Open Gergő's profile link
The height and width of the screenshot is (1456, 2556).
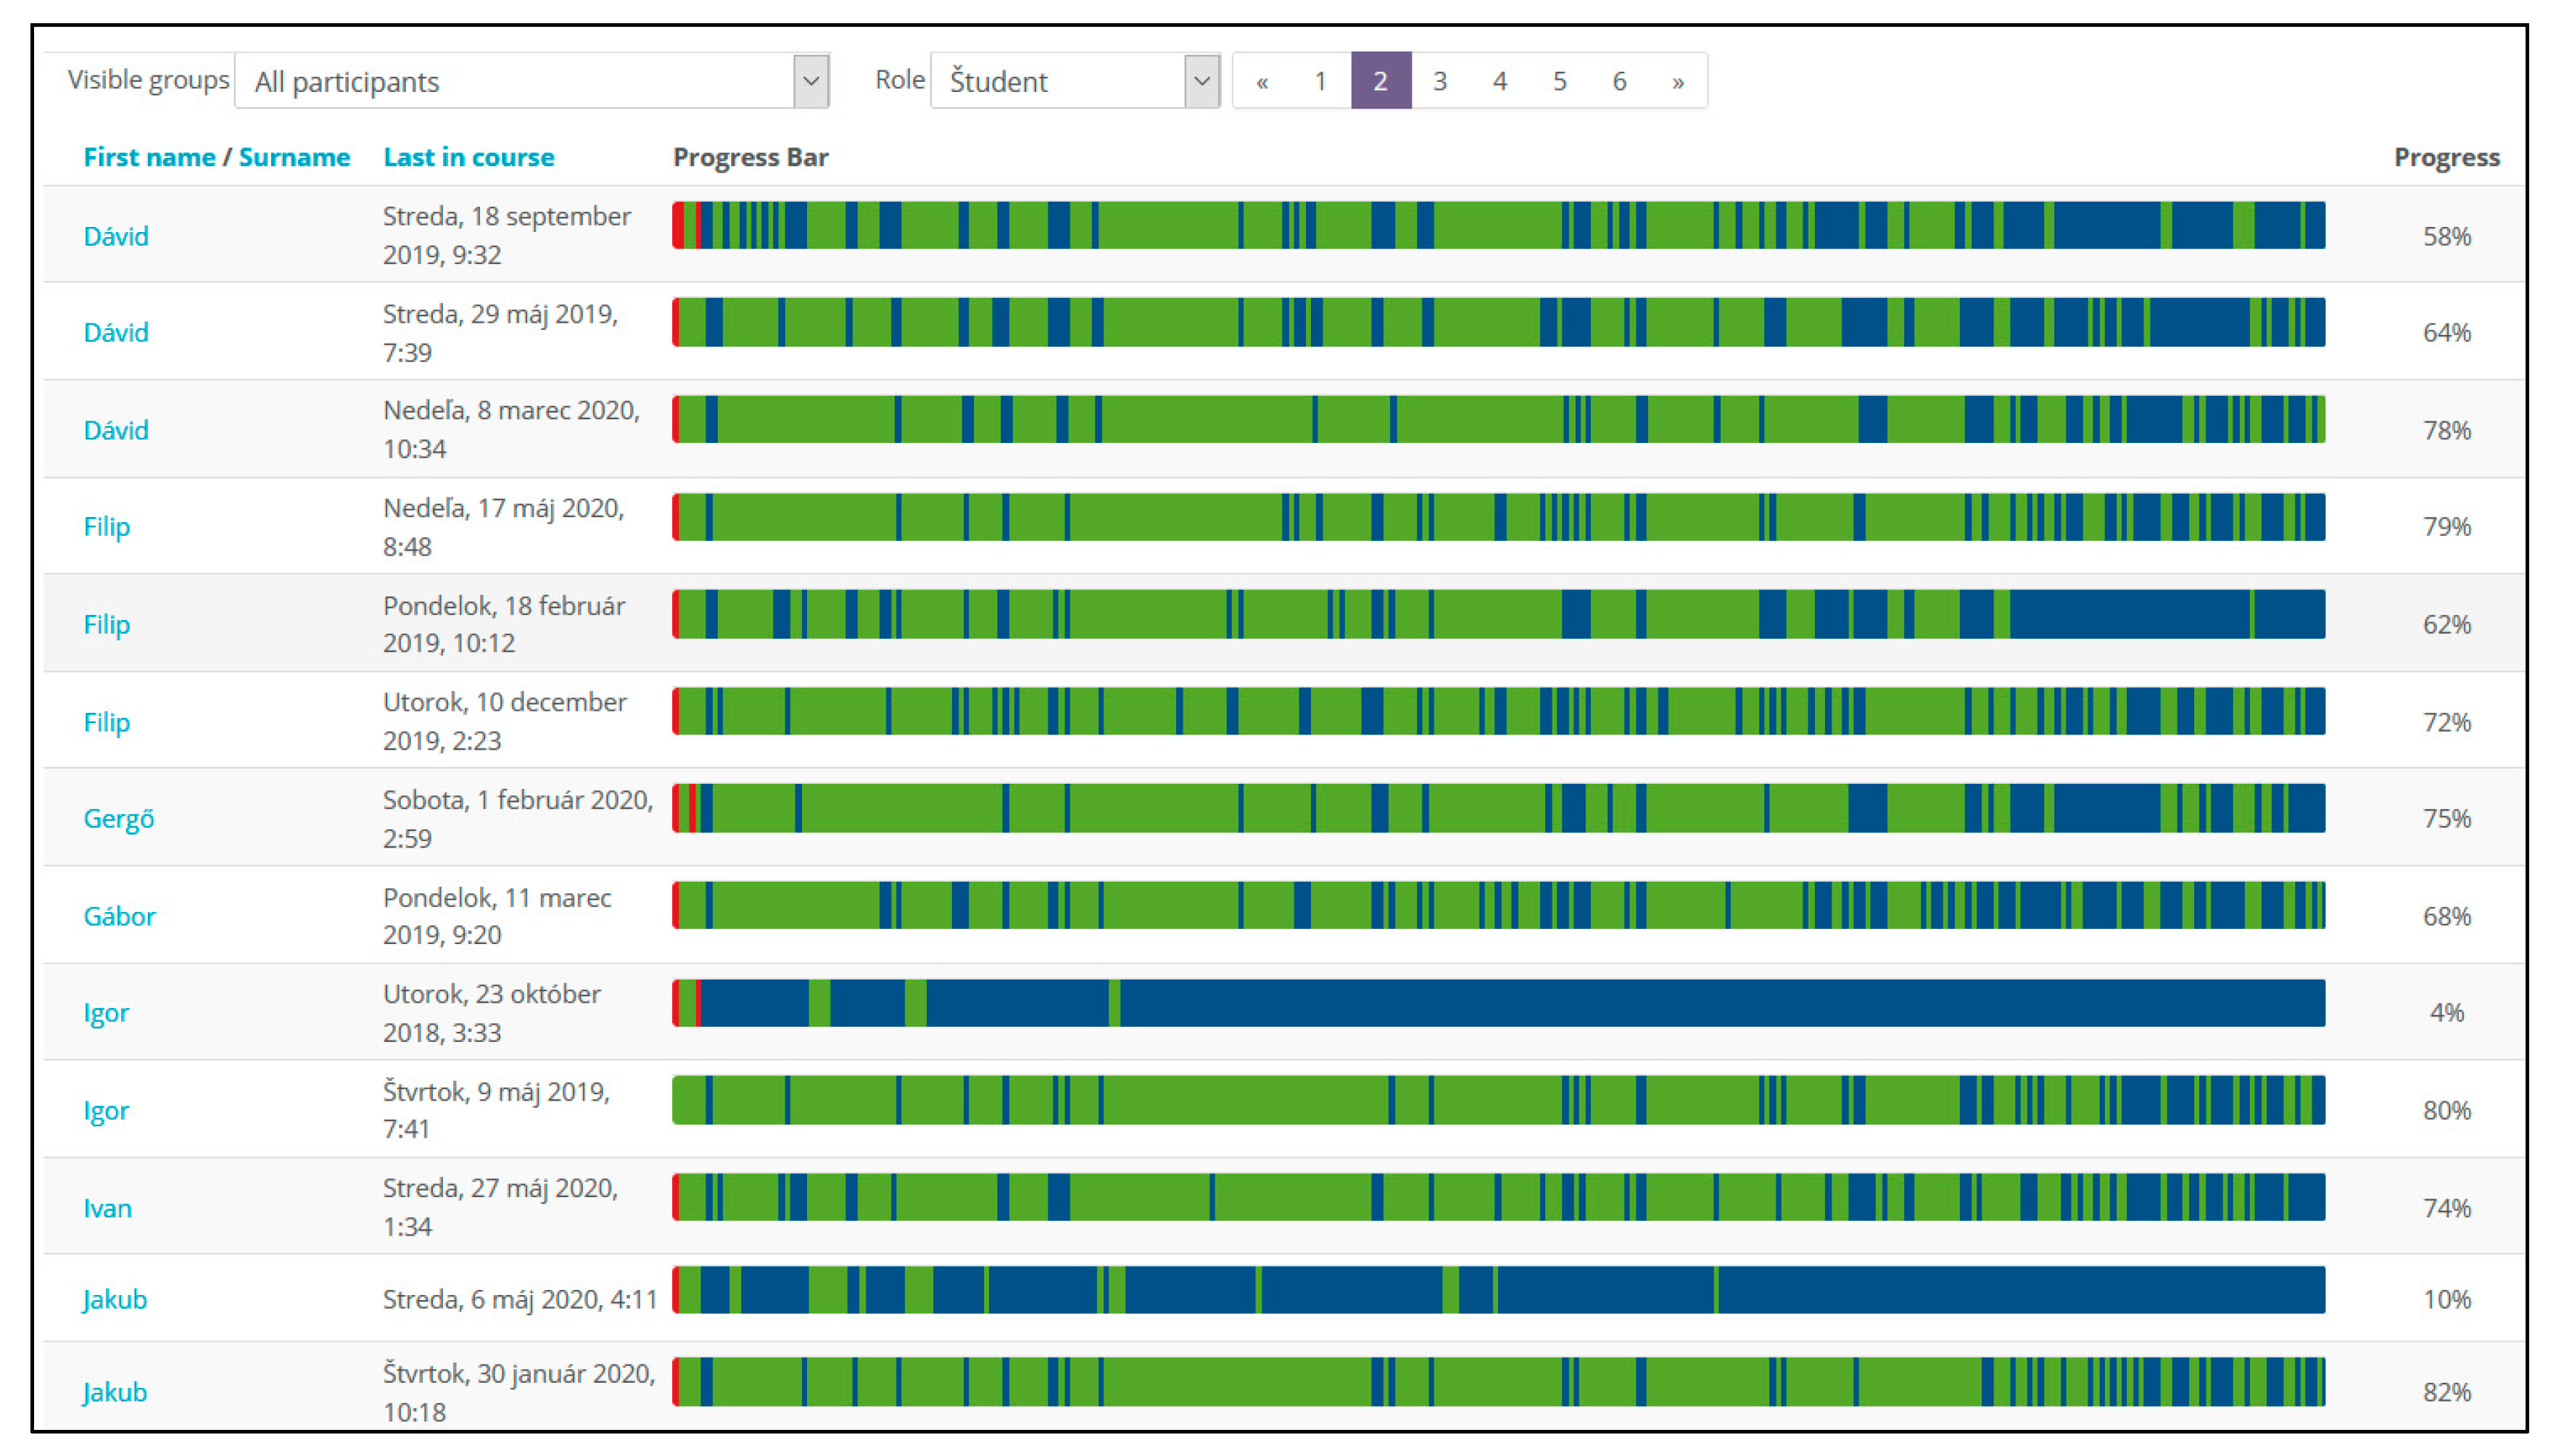(118, 819)
